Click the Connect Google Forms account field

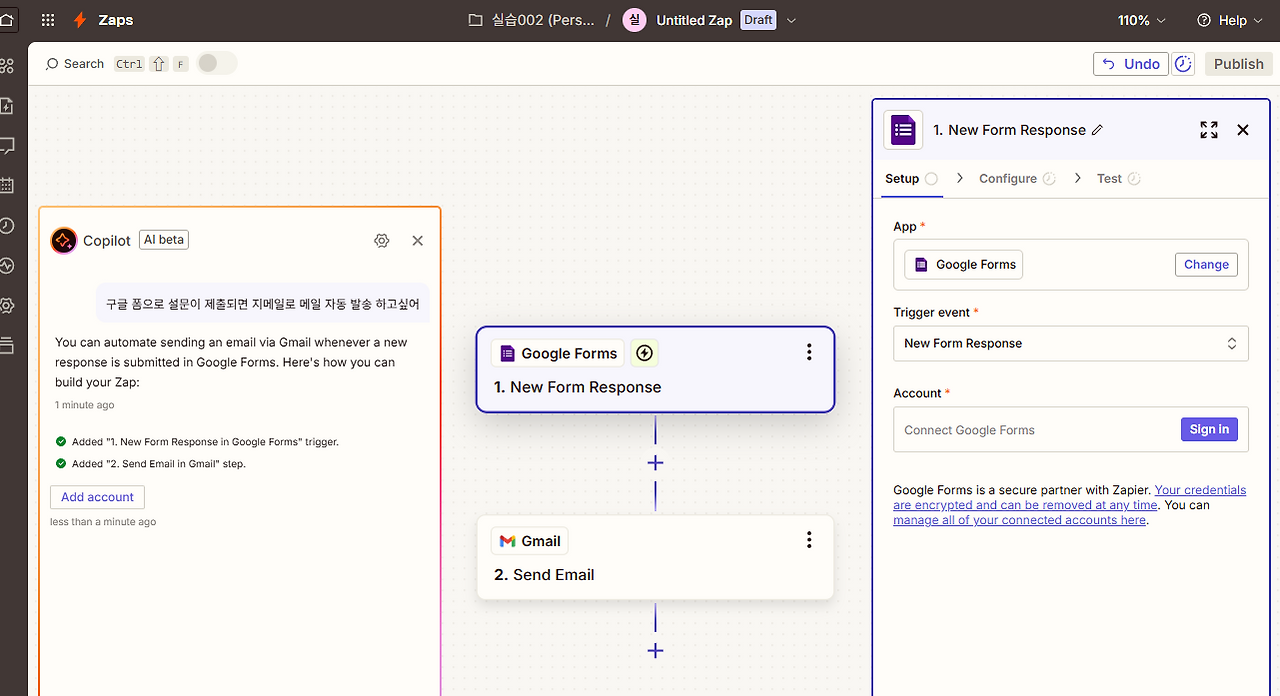pos(1071,430)
